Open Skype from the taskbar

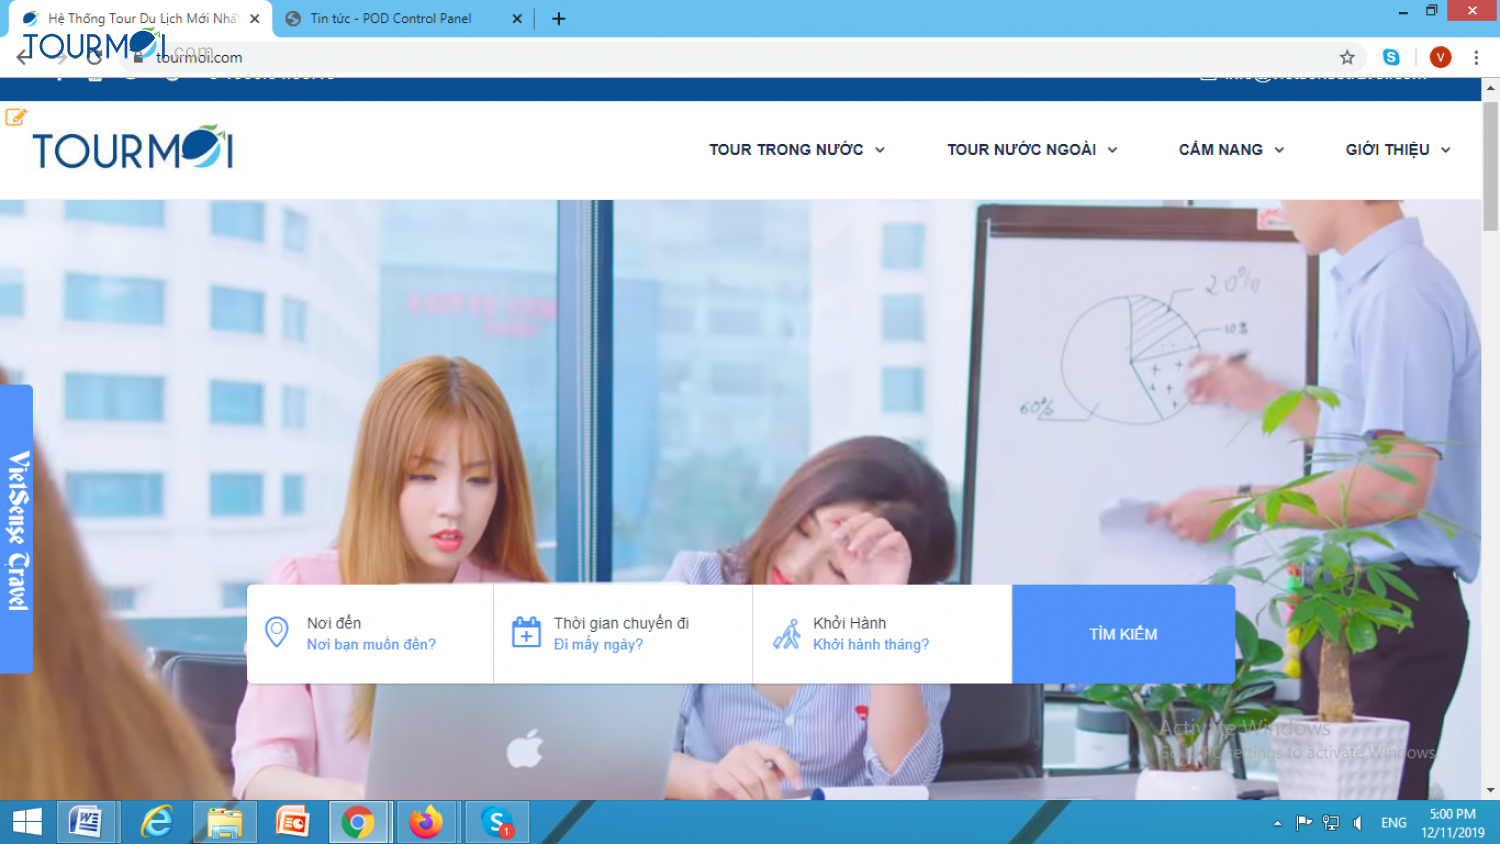496,822
